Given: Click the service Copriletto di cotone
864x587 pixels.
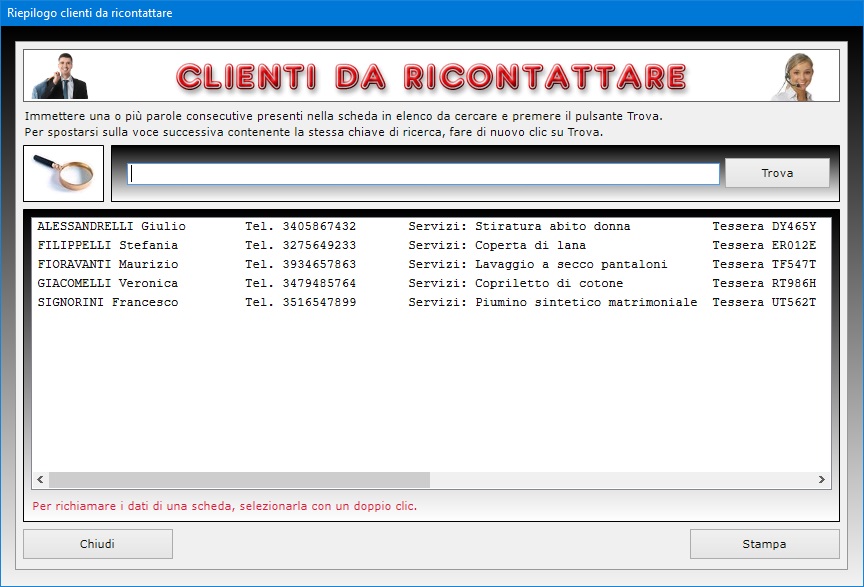Looking at the screenshot, I should click(x=549, y=283).
